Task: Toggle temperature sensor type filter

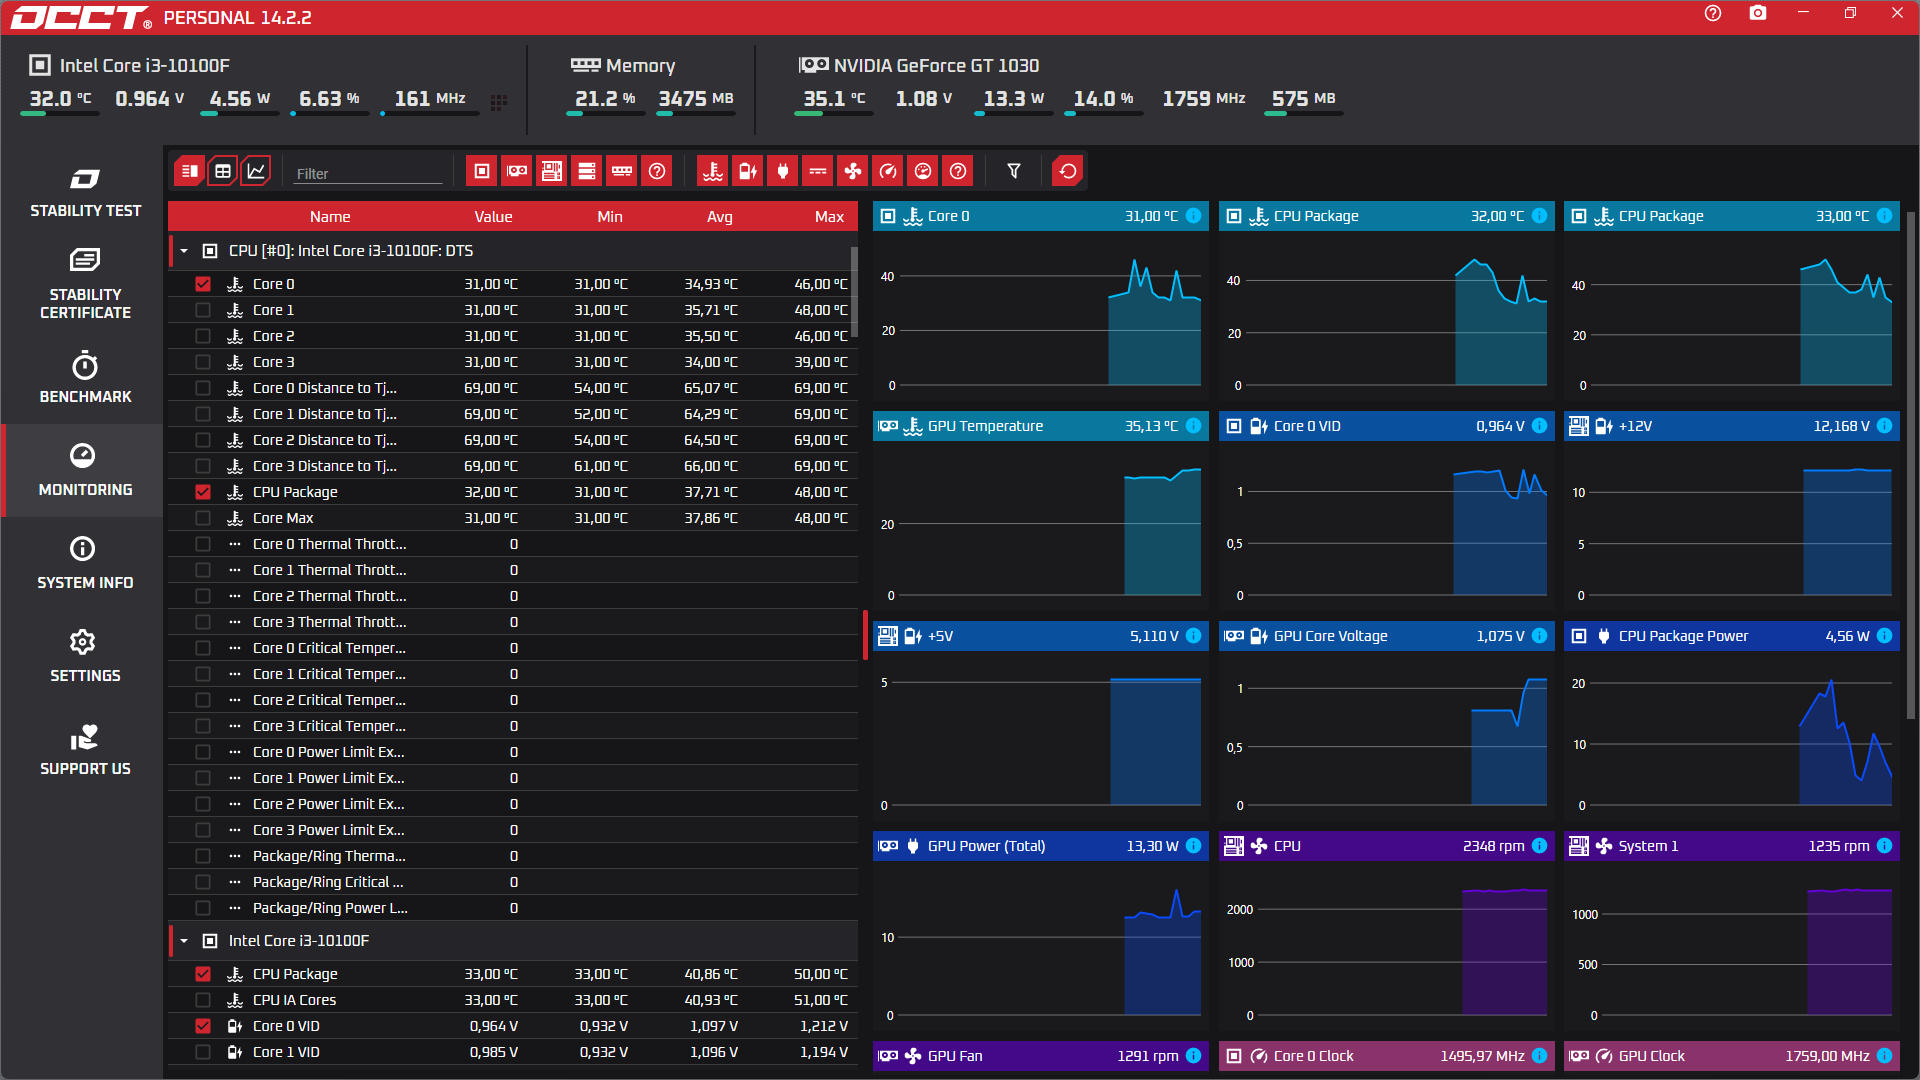Action: (x=713, y=171)
